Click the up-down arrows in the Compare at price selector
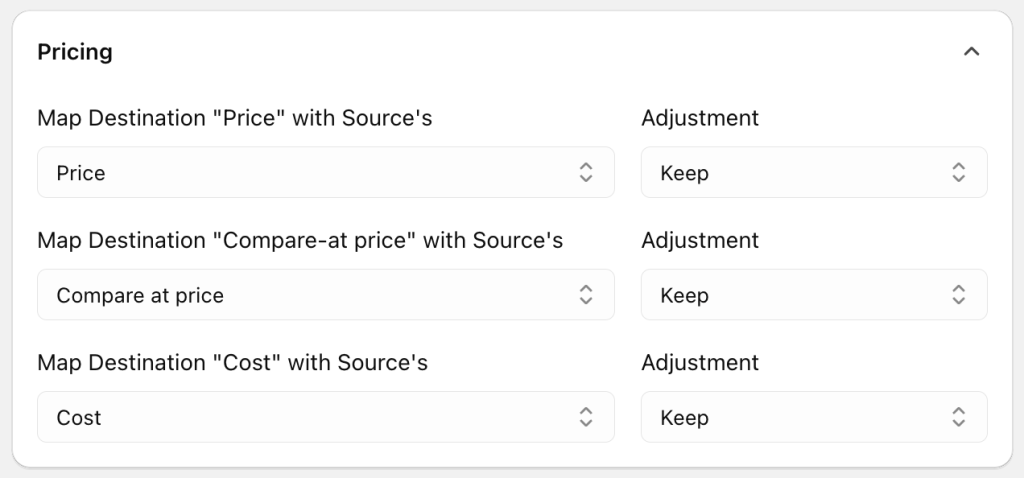Viewport: 1024px width, 478px height. [x=586, y=295]
